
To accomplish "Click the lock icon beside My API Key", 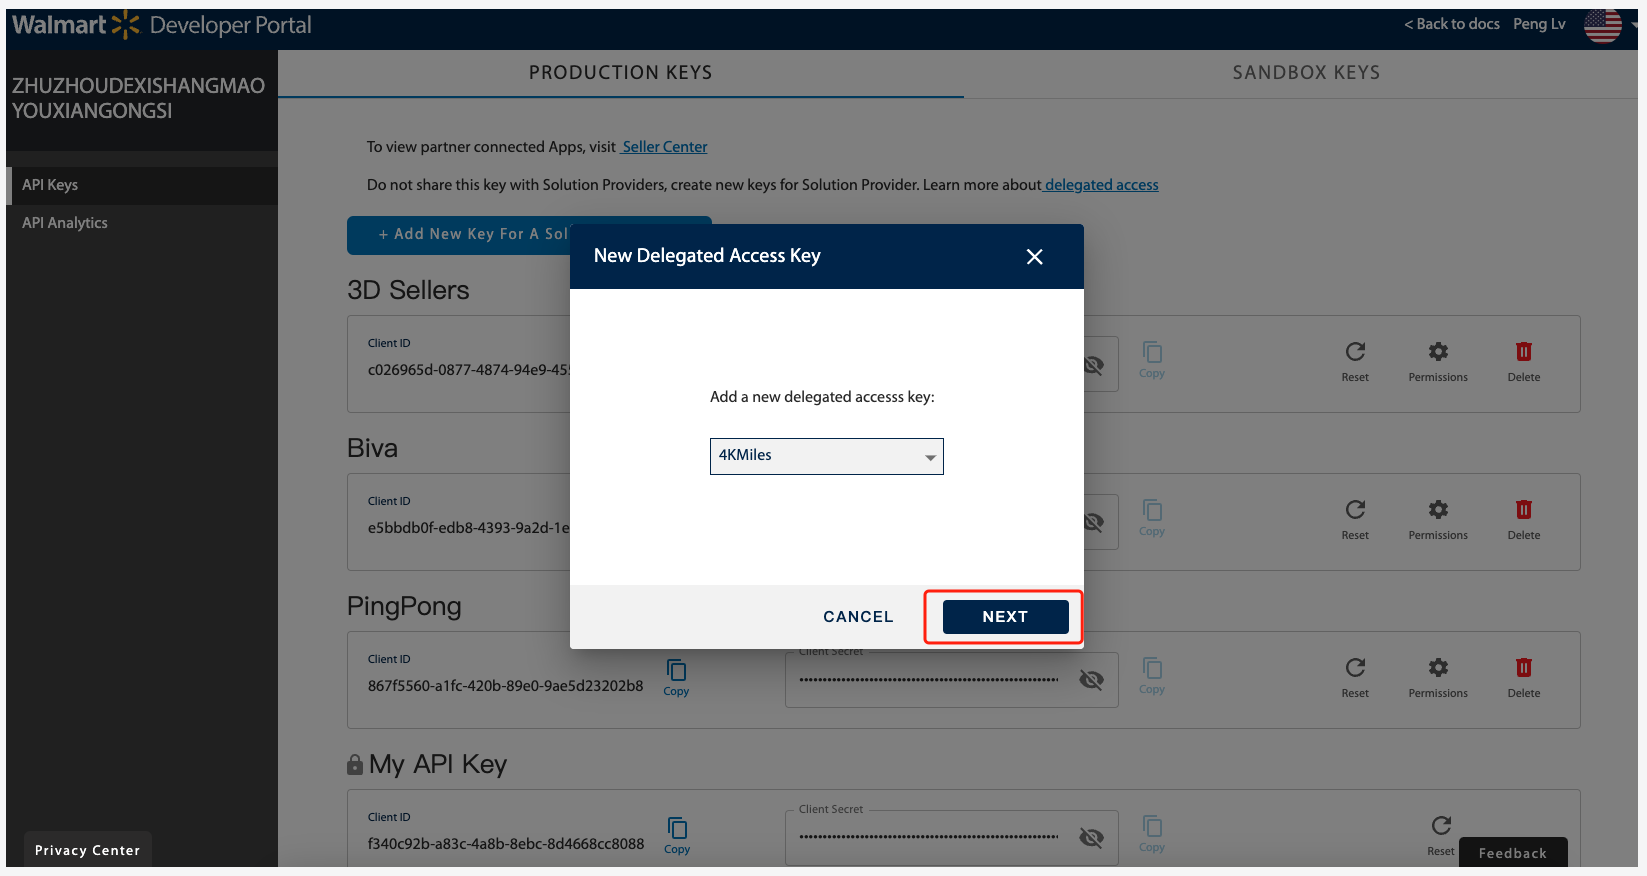I will (355, 765).
